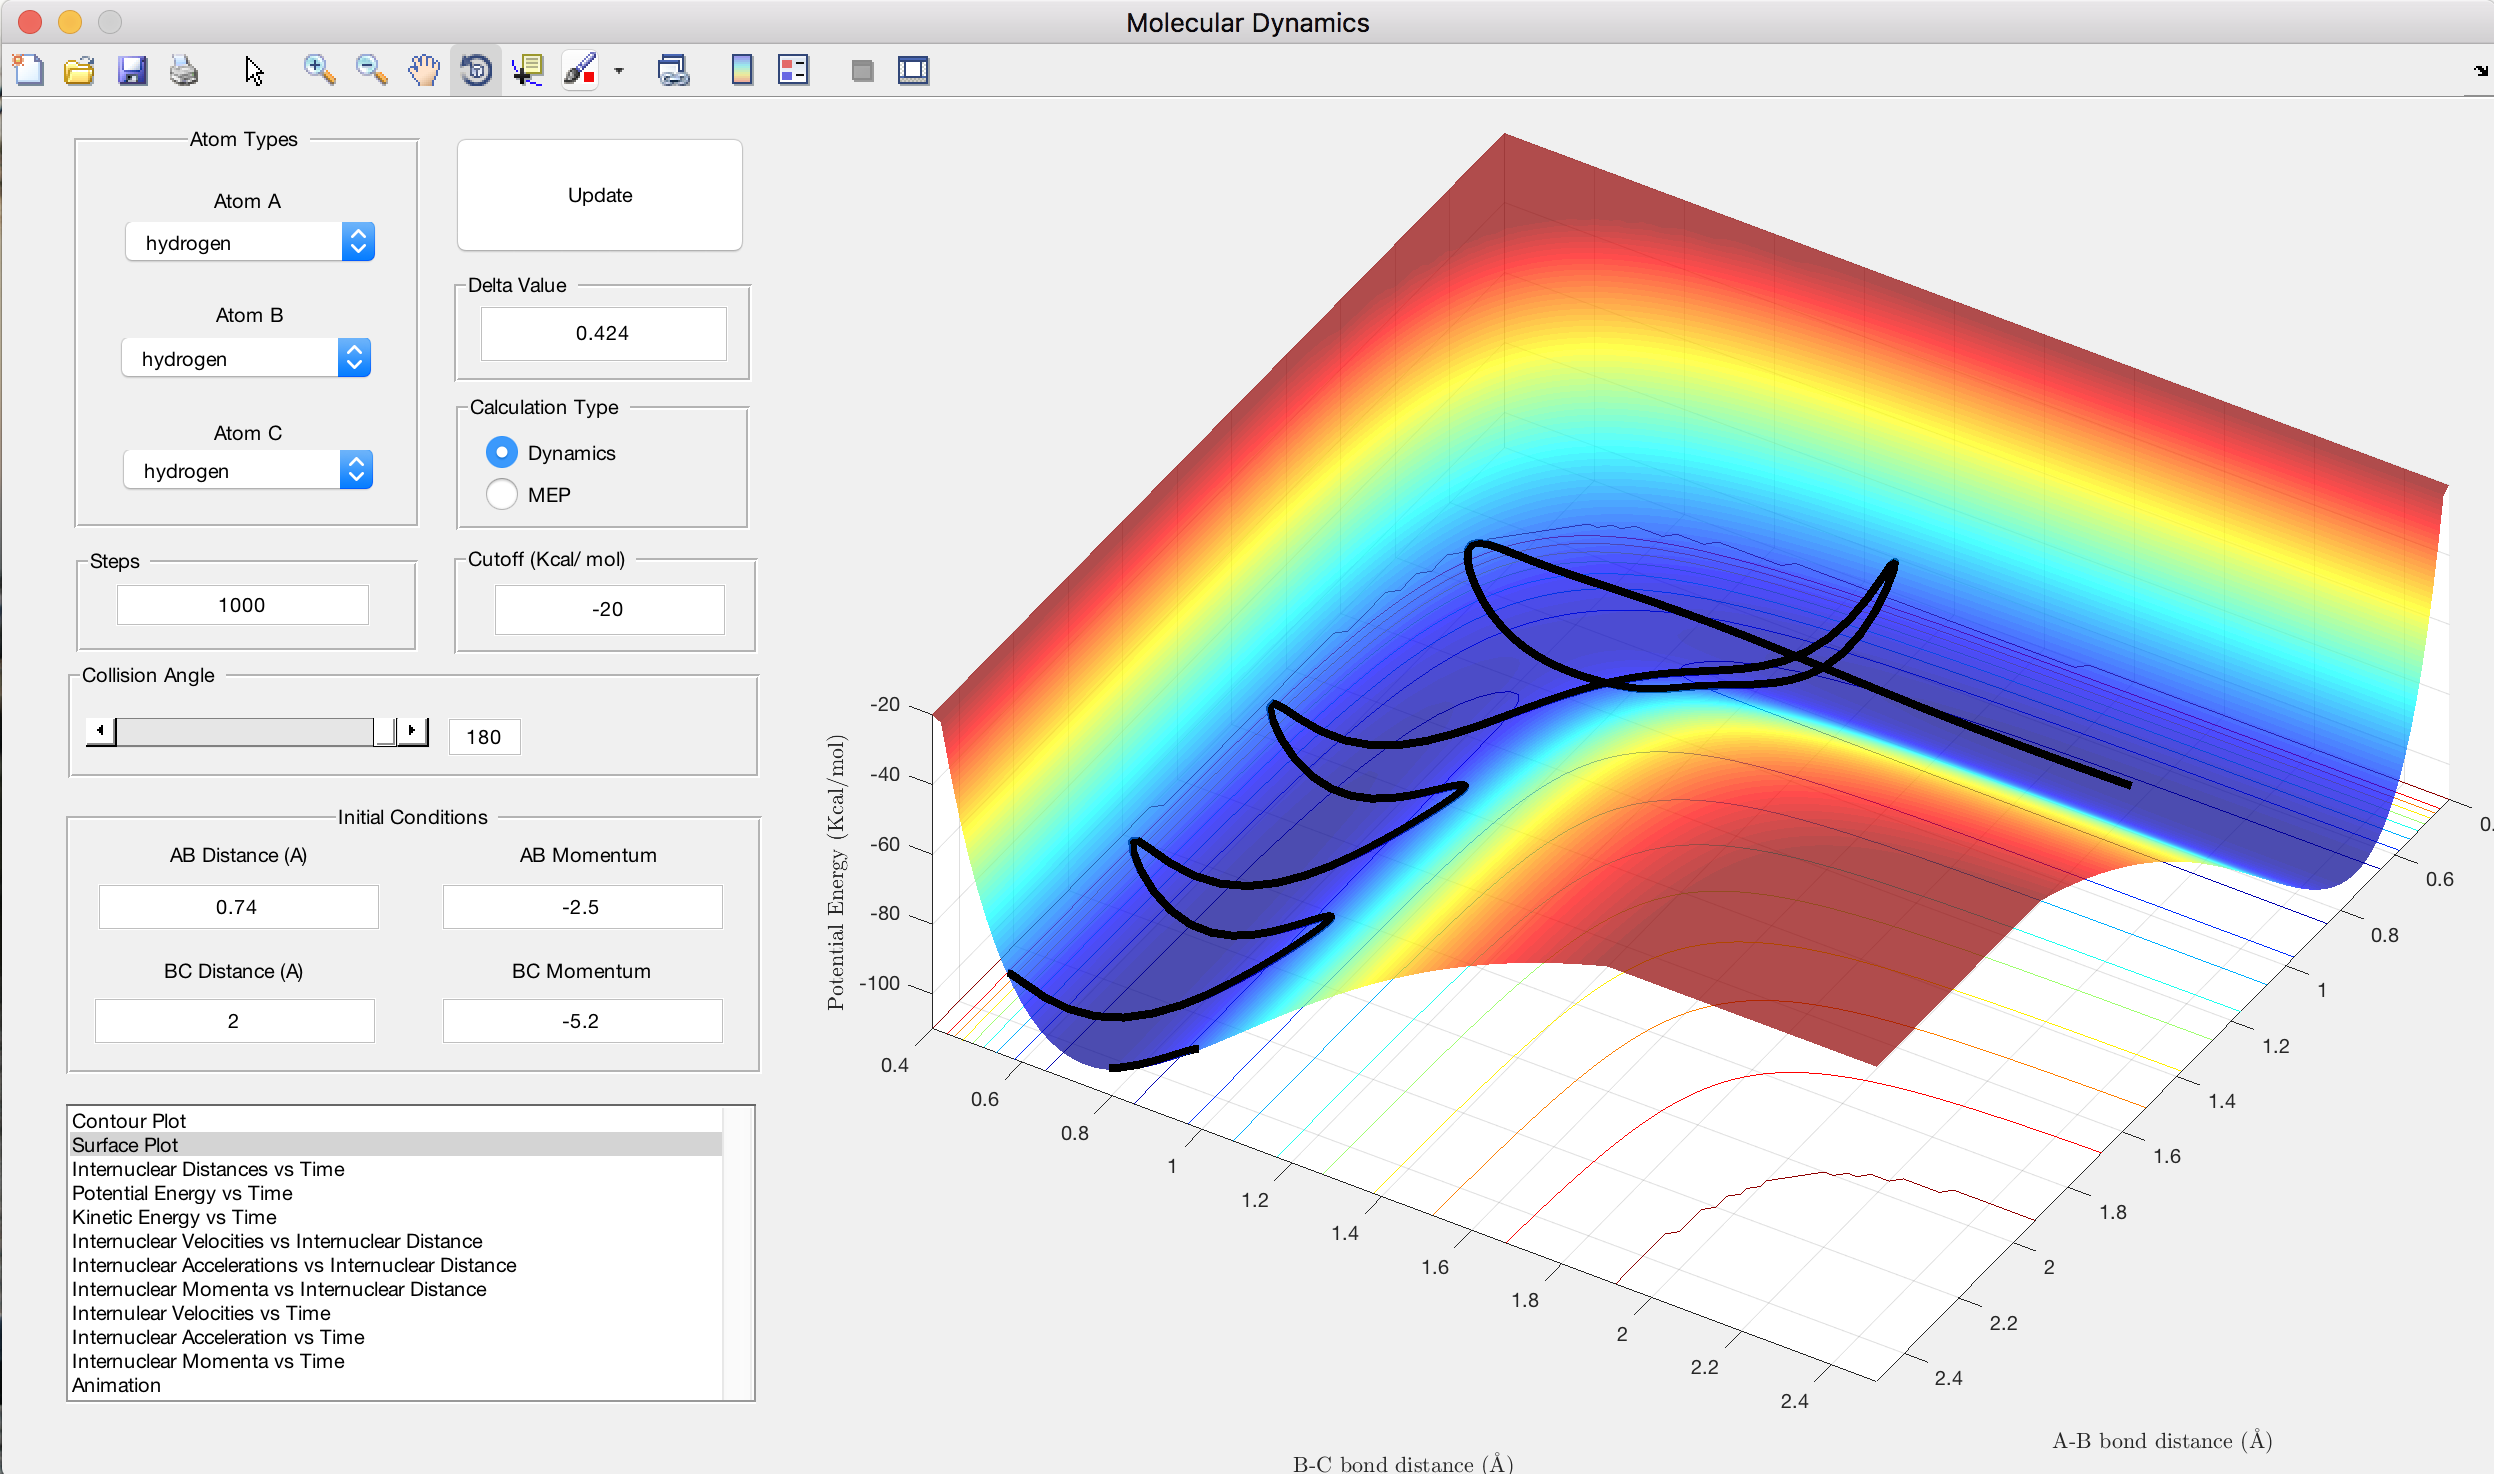Open the Atom B element dropdown

pos(246,359)
